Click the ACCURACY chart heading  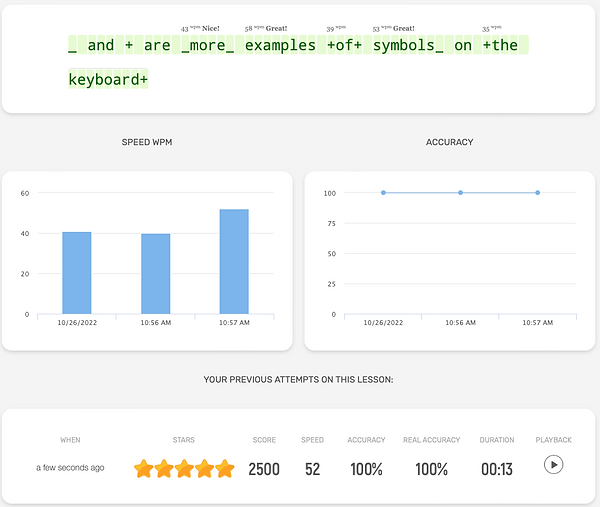(x=449, y=143)
